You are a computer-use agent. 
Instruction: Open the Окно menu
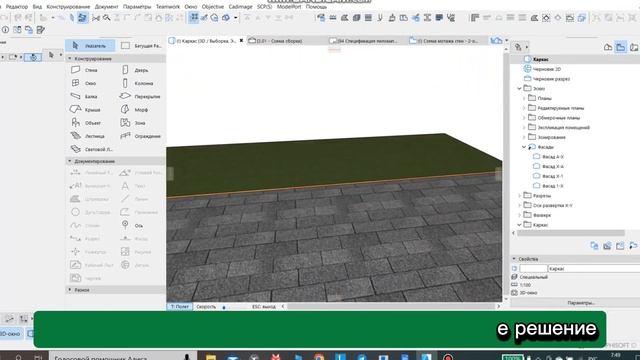(x=191, y=7)
